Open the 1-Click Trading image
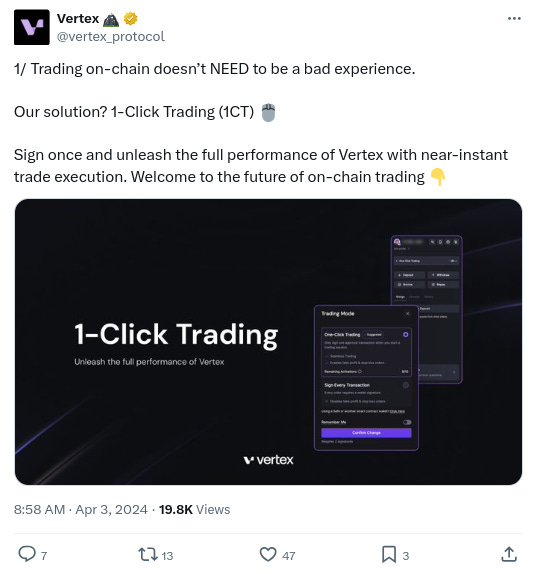Viewport: 536px width, 574px height. pyautogui.click(x=268, y=342)
